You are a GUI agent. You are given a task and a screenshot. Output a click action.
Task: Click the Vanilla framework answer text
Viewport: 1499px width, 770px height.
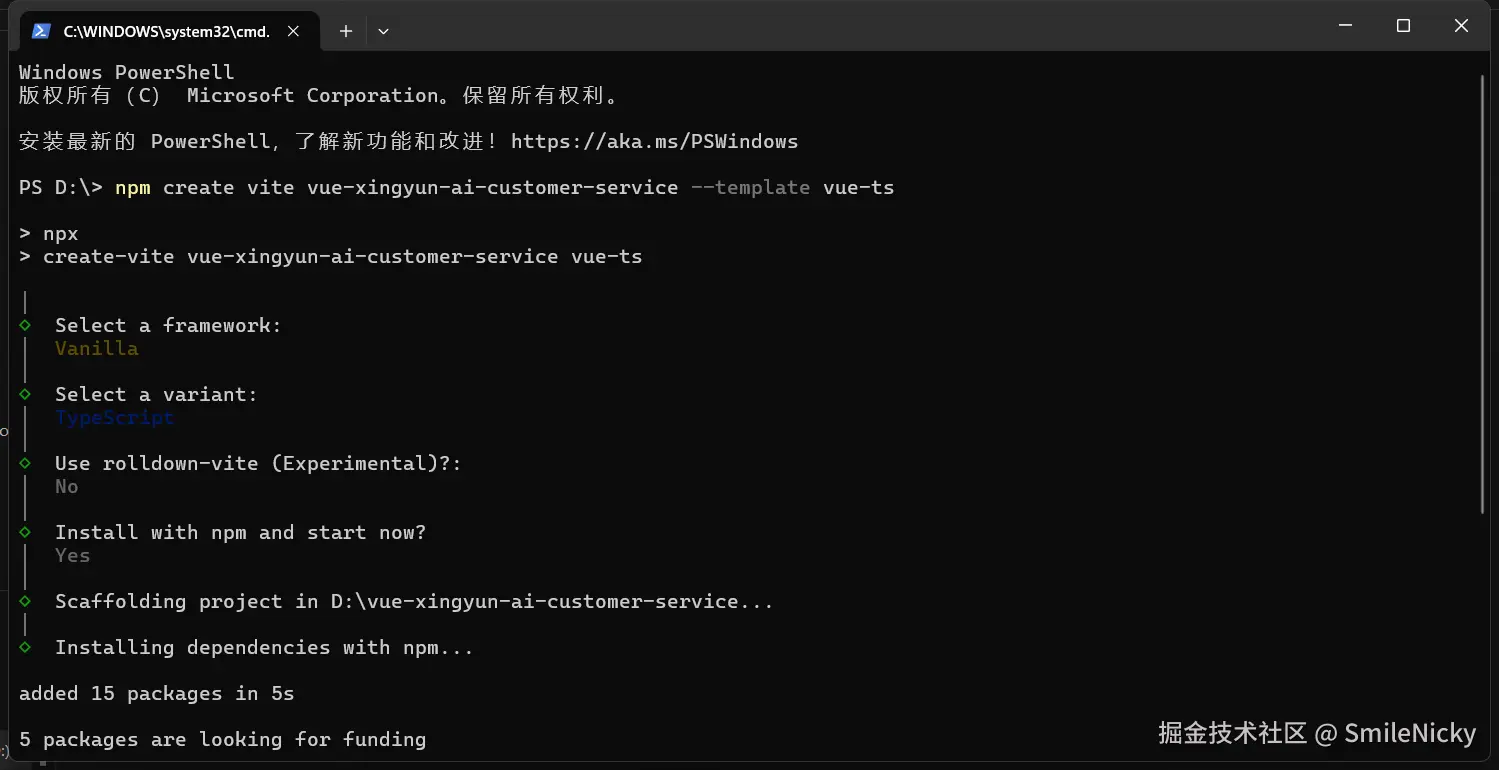click(97, 349)
